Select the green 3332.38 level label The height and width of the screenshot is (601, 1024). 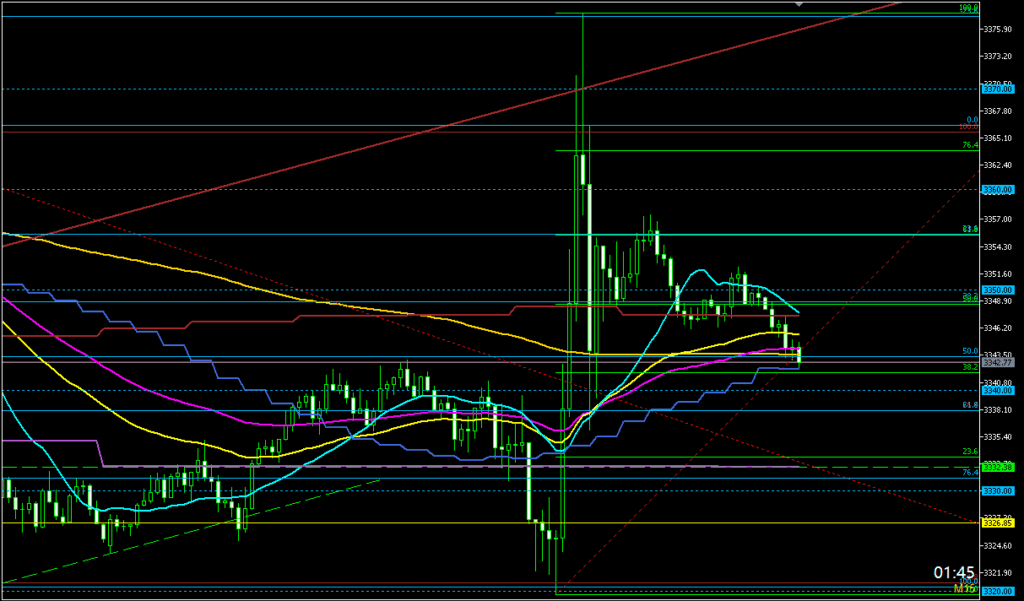(x=996, y=466)
